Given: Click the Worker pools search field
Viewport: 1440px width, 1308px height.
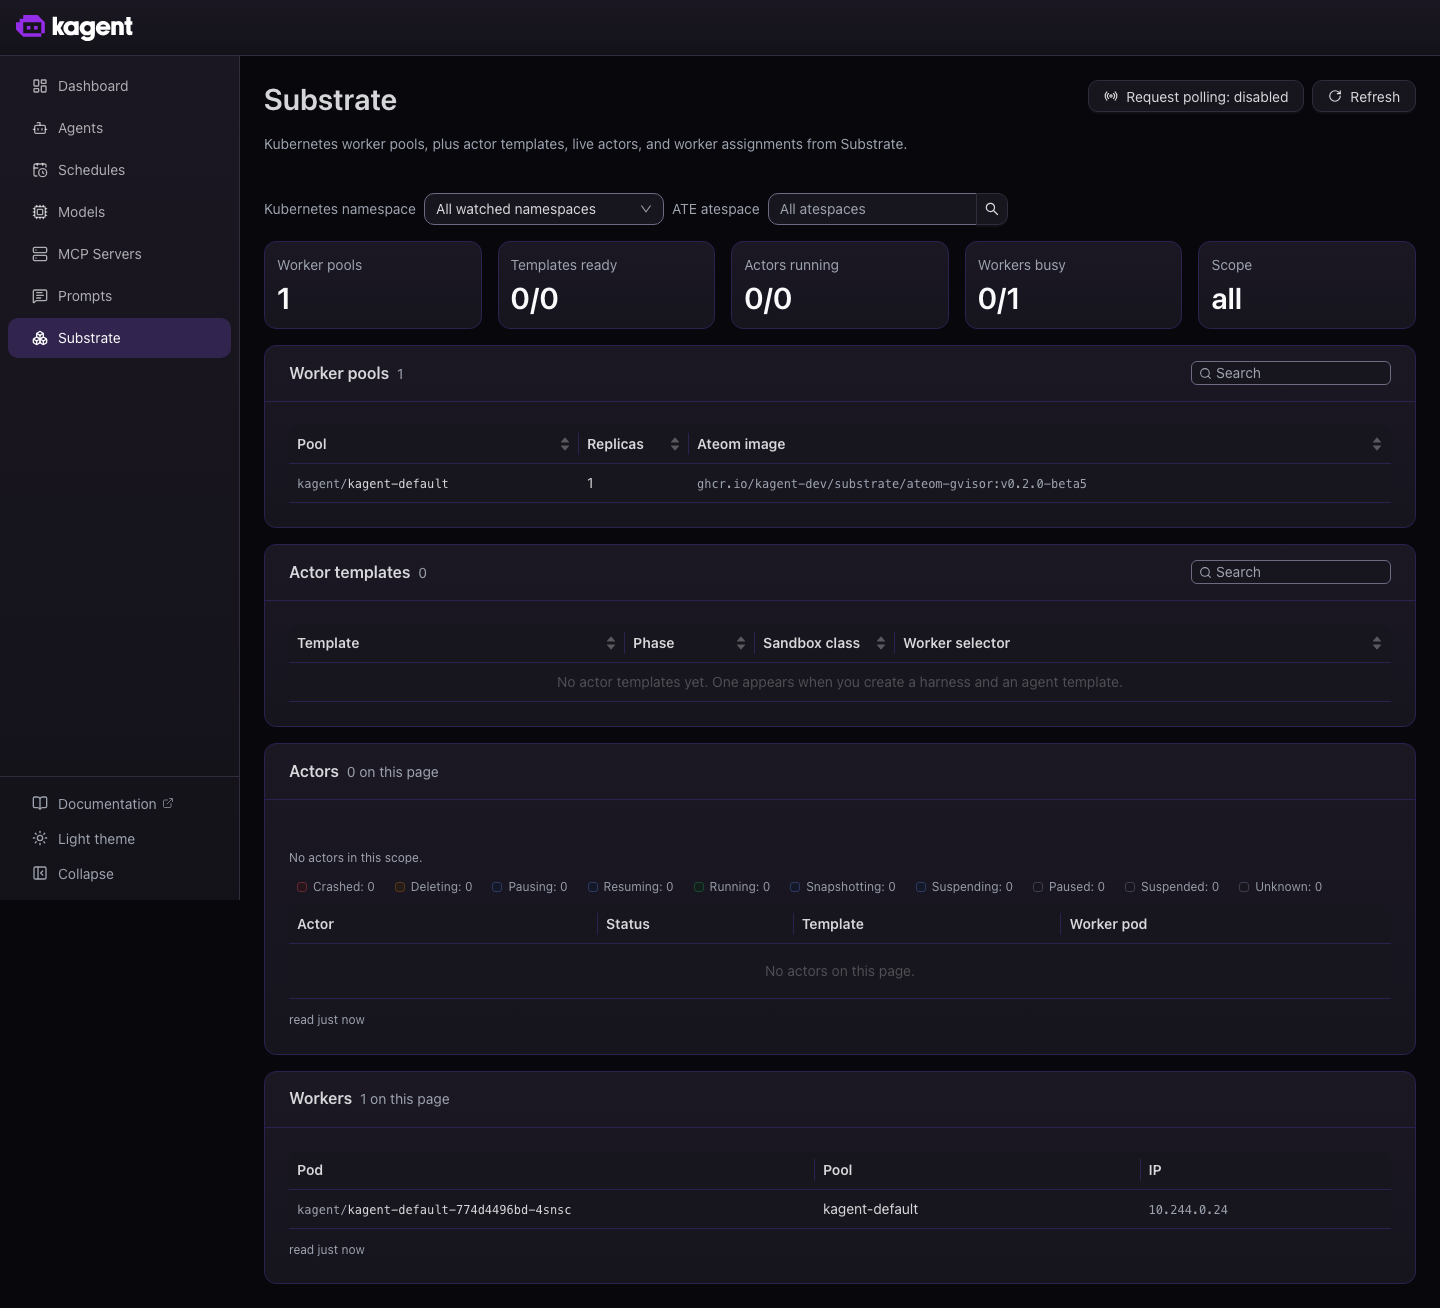Looking at the screenshot, I should (1291, 373).
